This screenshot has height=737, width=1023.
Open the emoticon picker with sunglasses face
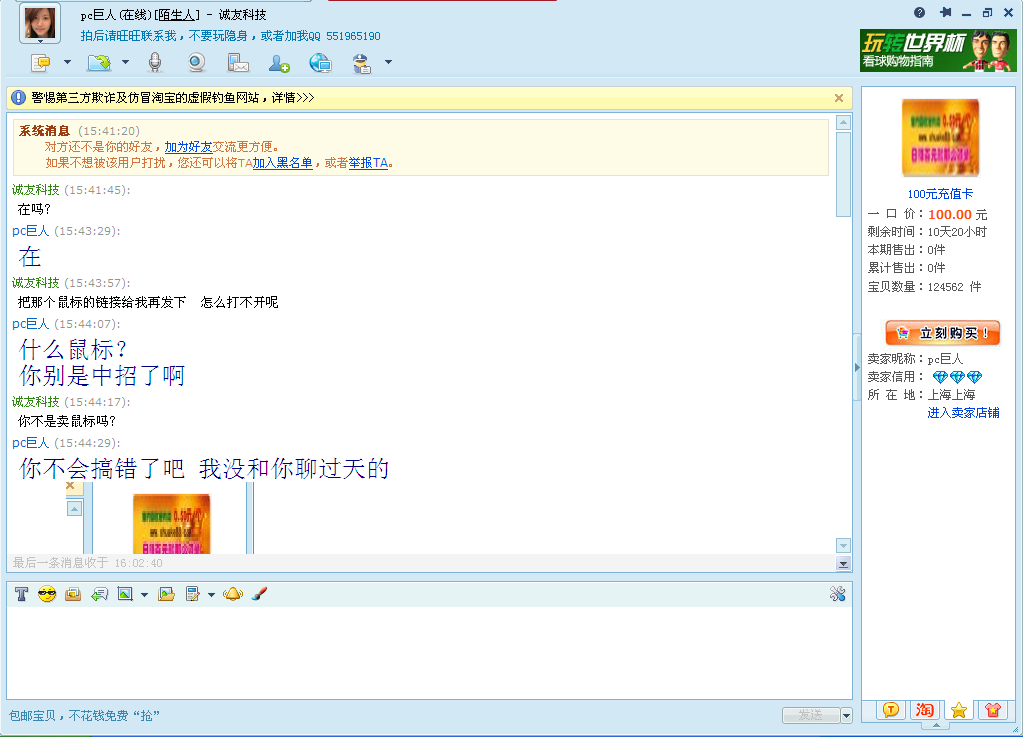click(46, 594)
